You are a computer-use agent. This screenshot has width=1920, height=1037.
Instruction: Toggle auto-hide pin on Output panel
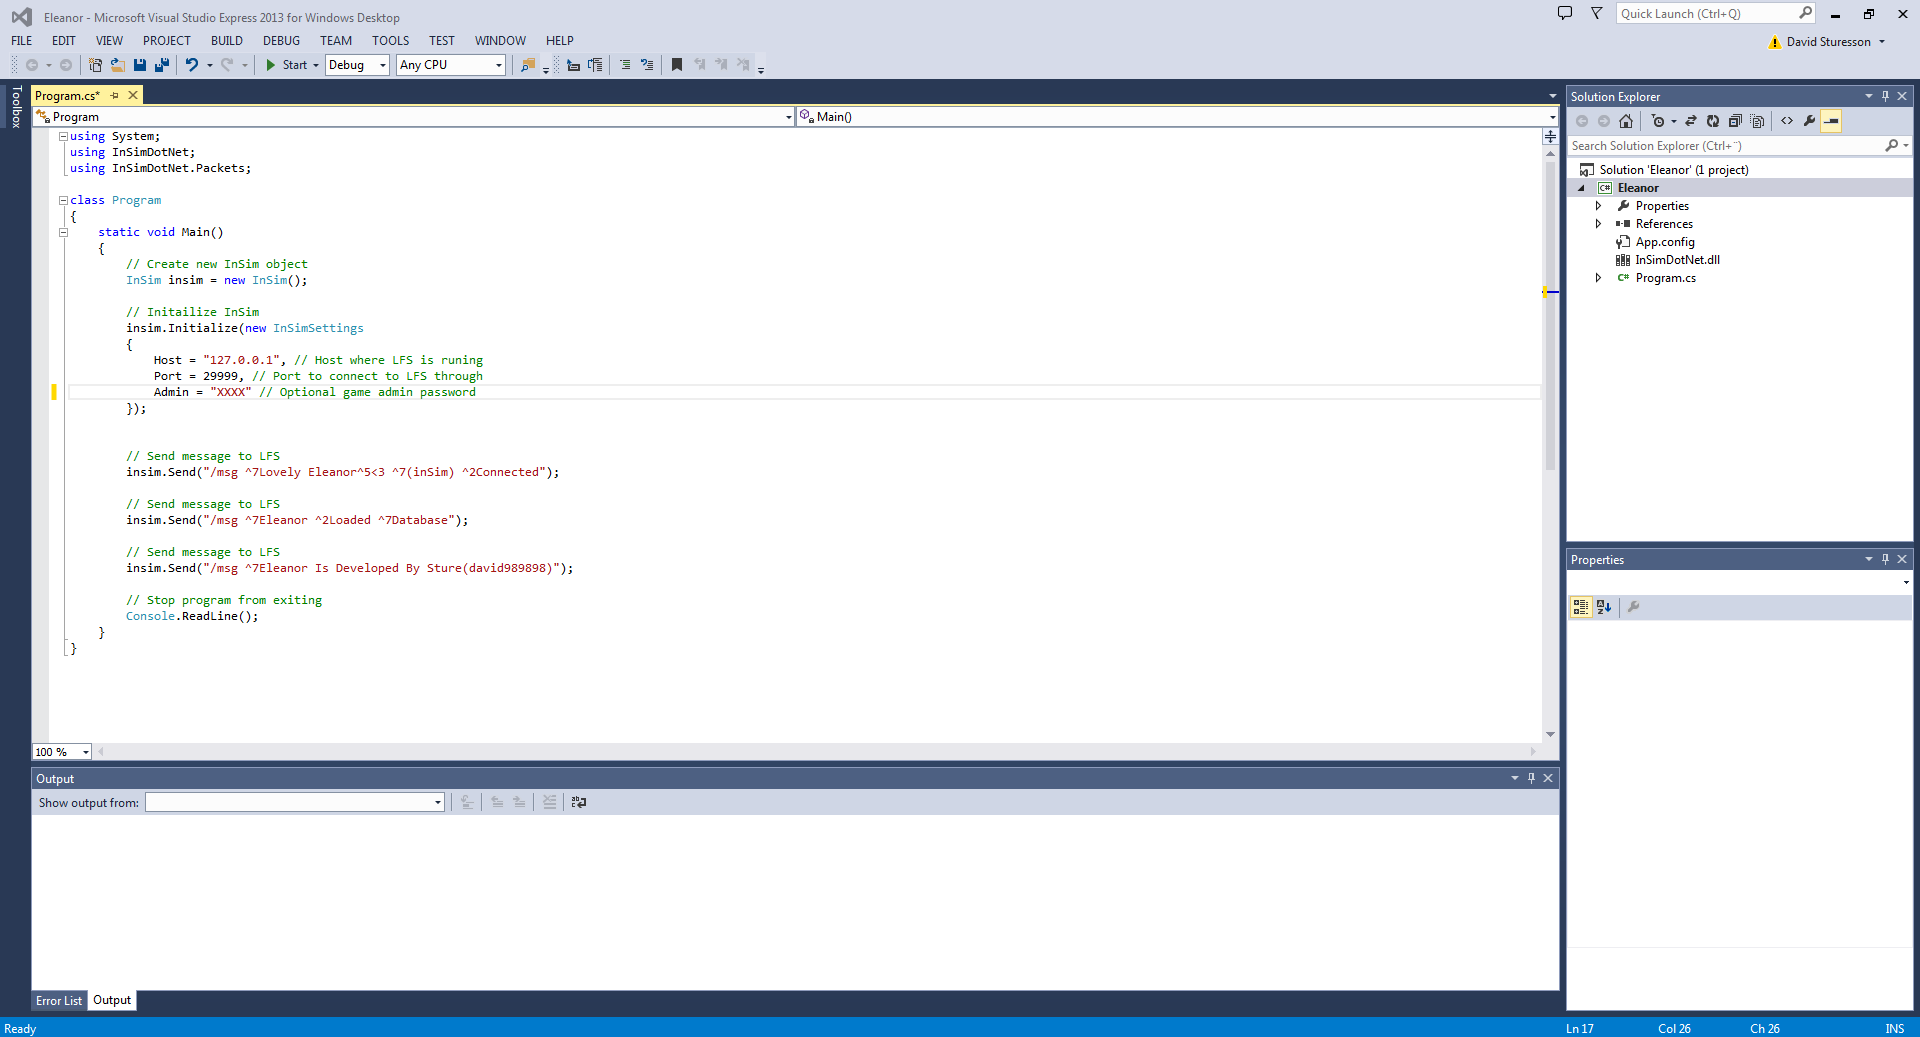1531,778
